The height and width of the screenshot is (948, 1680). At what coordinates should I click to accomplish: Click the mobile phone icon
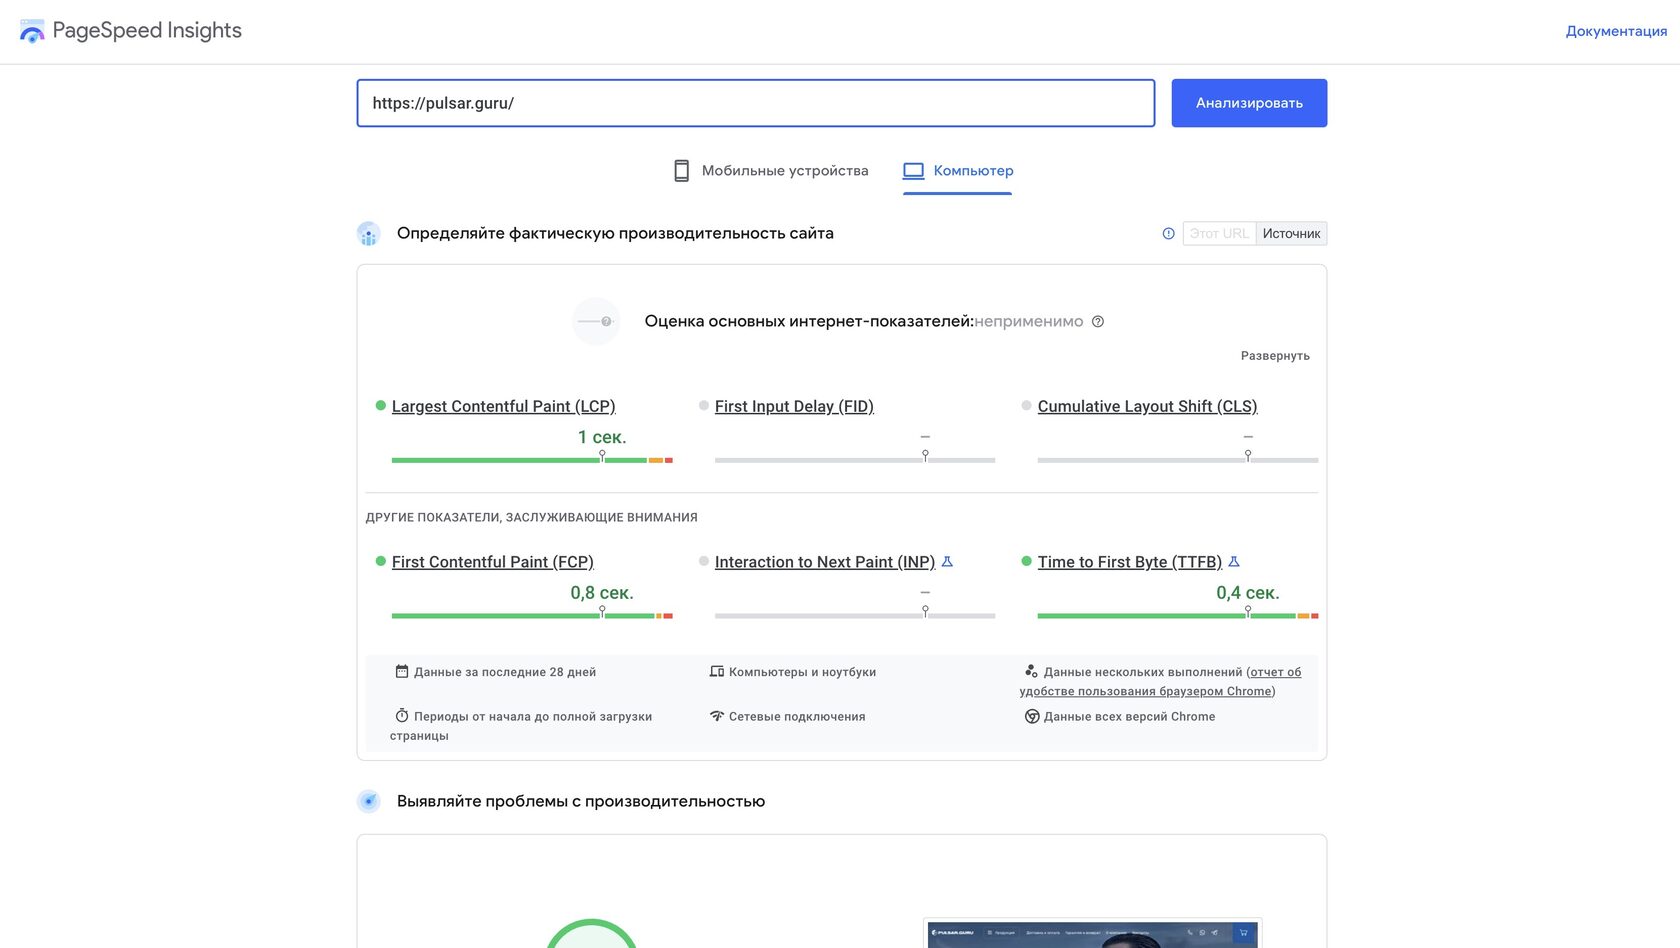click(x=681, y=171)
